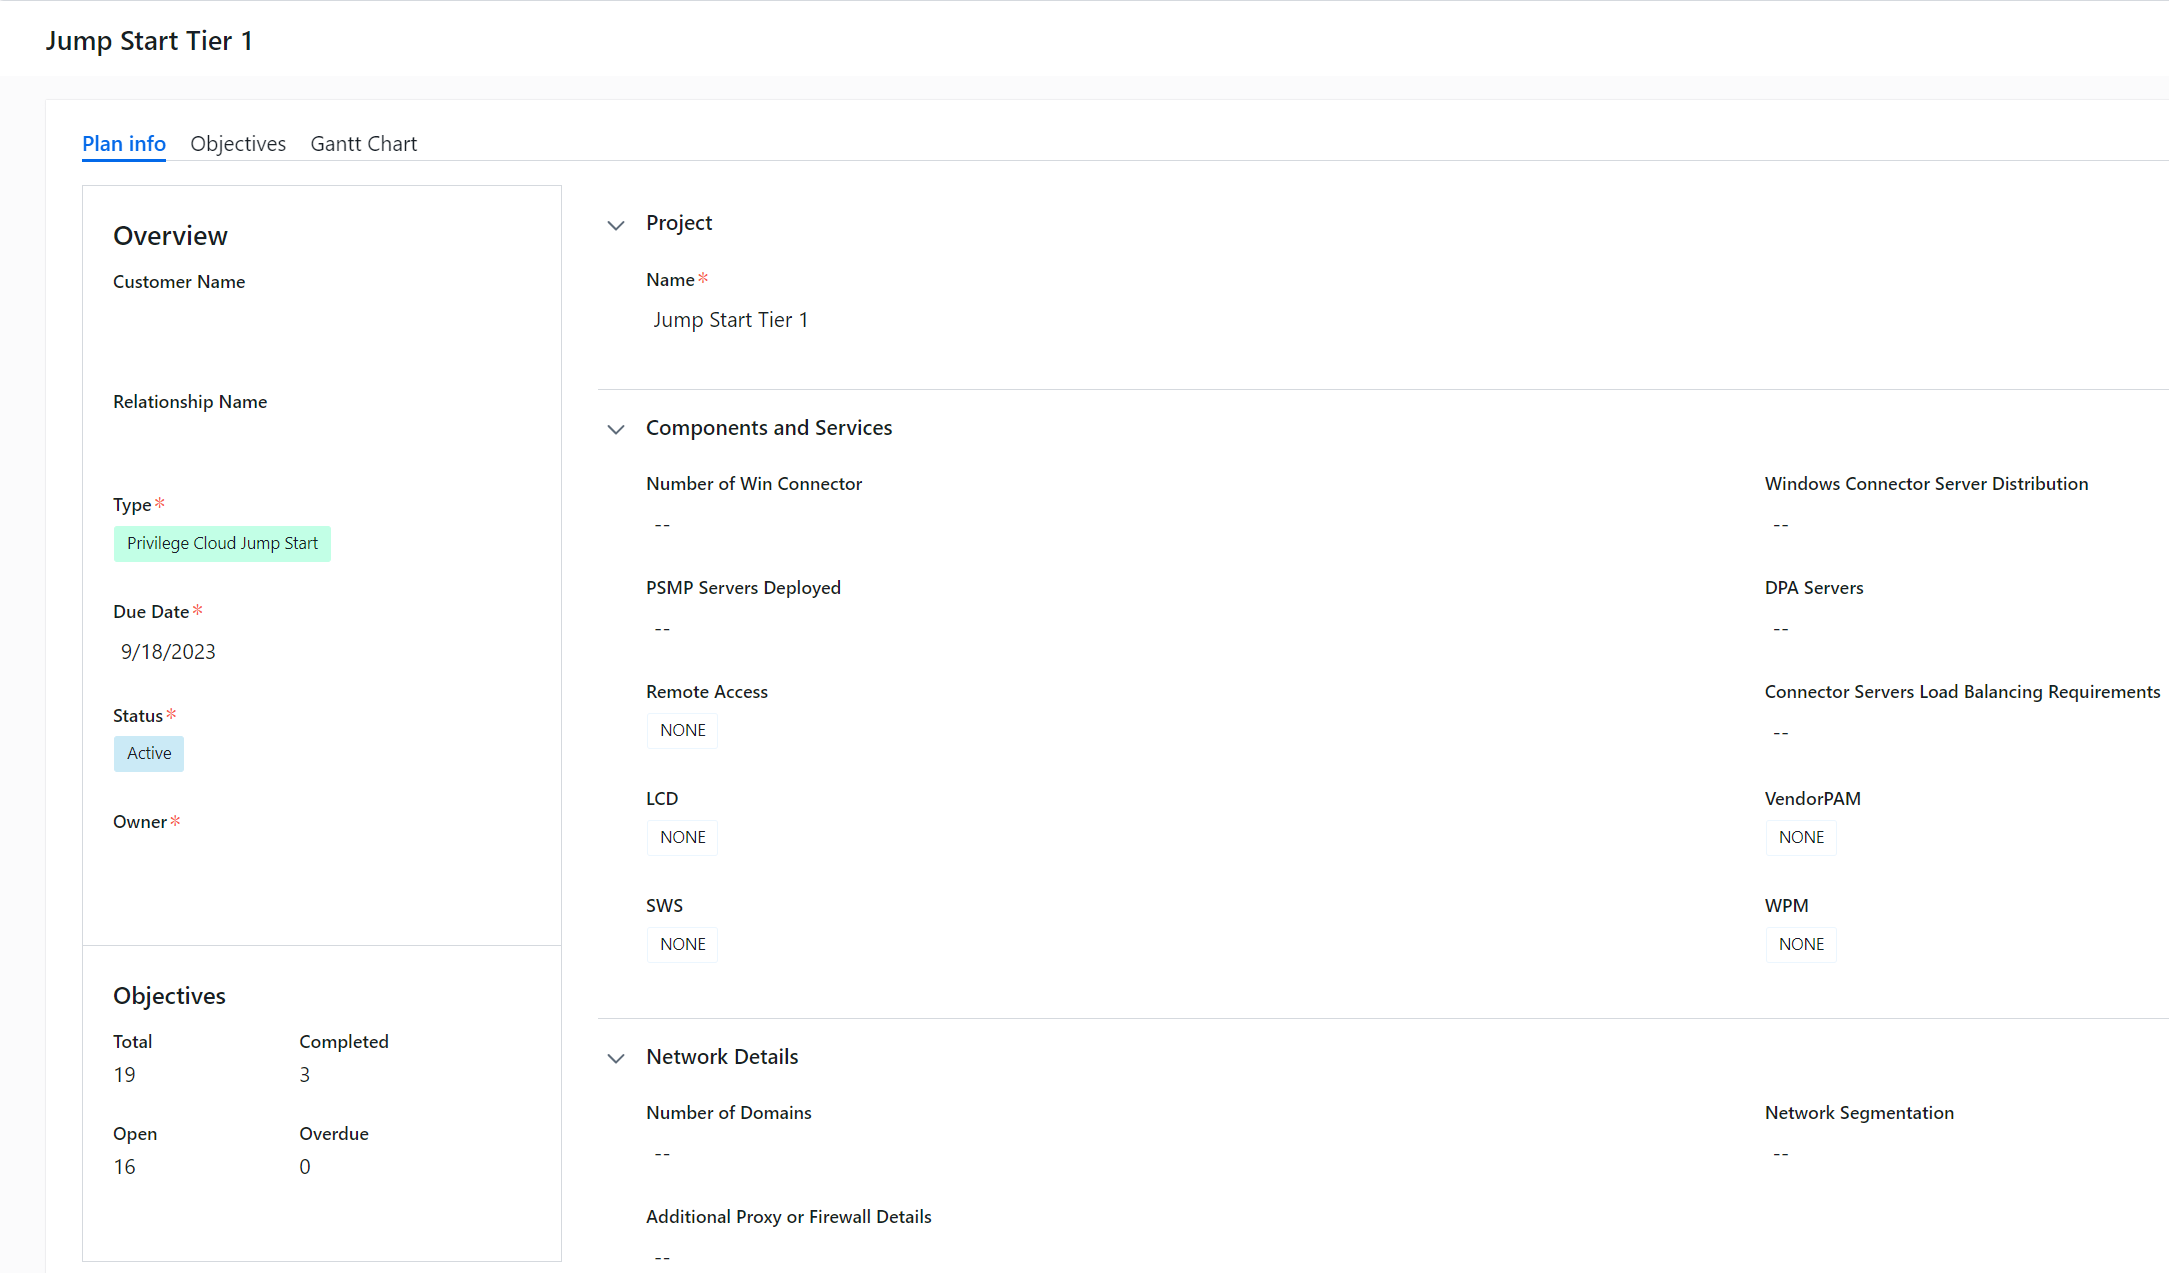Image resolution: width=2169 pixels, height=1273 pixels.
Task: Click the Due Date value 9/18/2023
Action: pos(167,651)
